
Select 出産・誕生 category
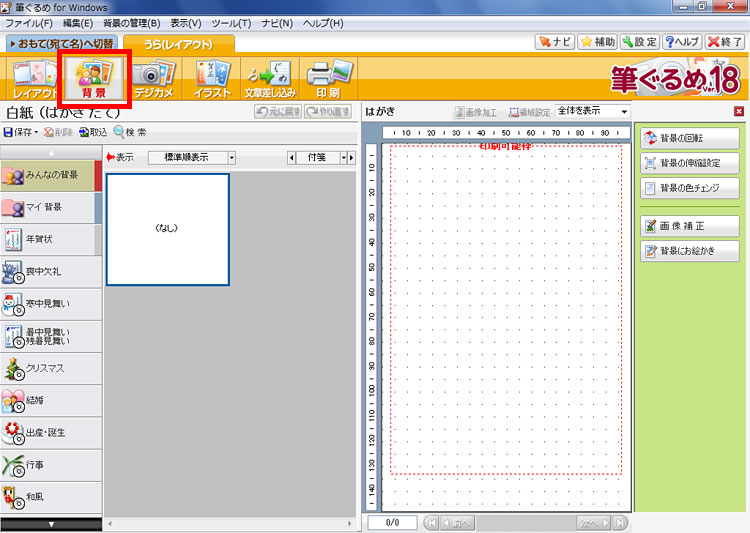[51, 433]
